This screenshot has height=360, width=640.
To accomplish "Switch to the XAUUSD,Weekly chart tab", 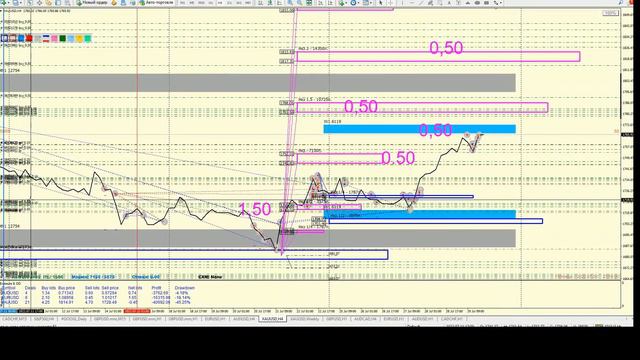I will click(x=304, y=318).
